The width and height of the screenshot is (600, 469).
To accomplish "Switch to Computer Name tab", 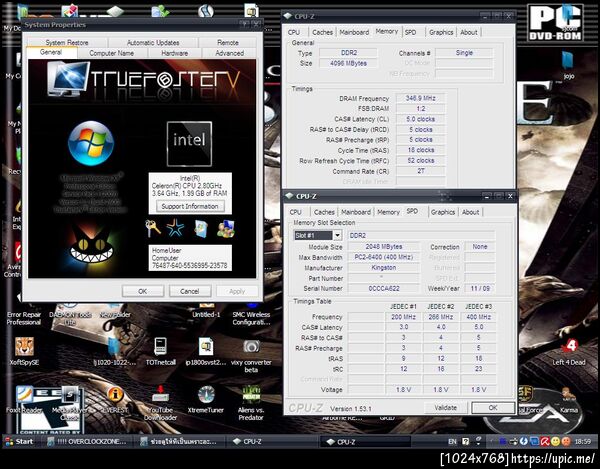I will [111, 53].
